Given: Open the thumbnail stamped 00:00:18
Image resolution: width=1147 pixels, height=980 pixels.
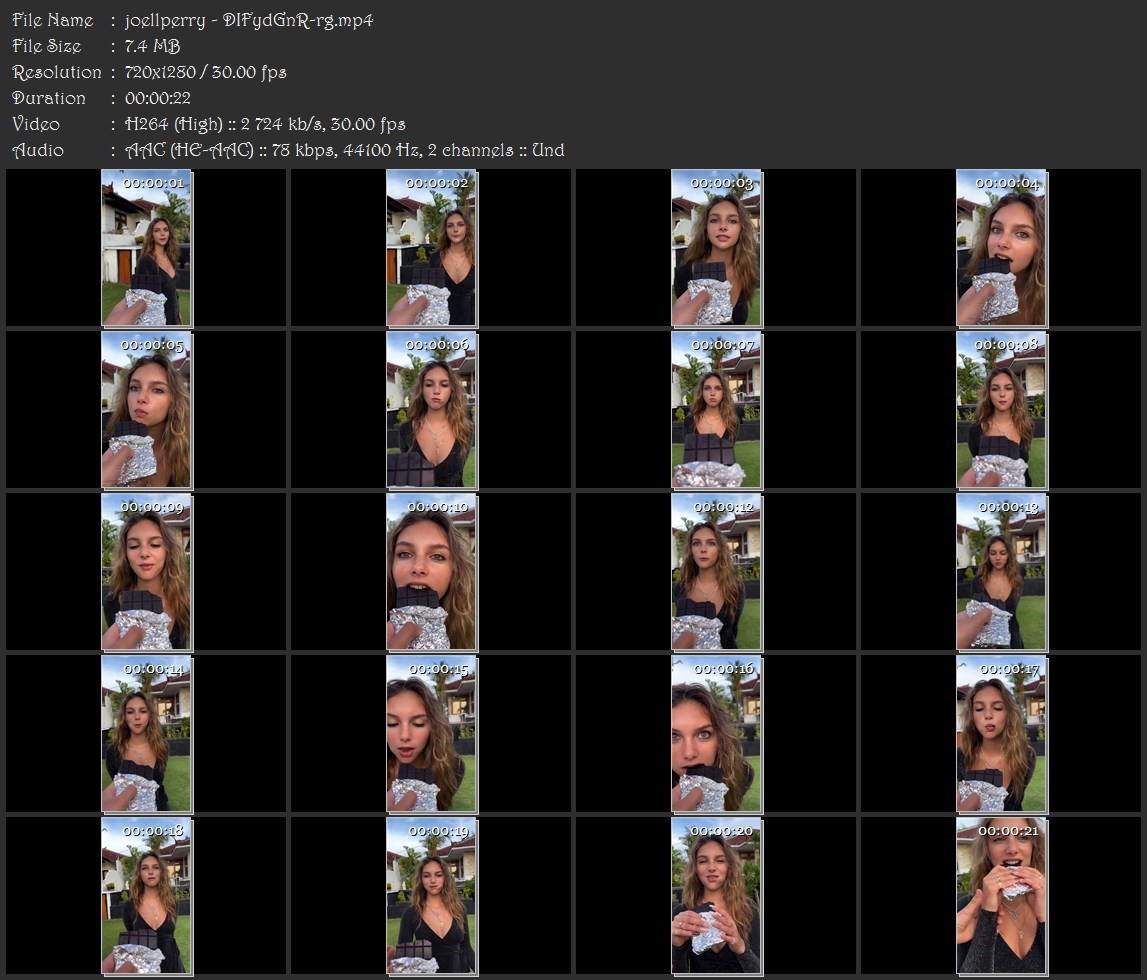Looking at the screenshot, I should point(146,897).
